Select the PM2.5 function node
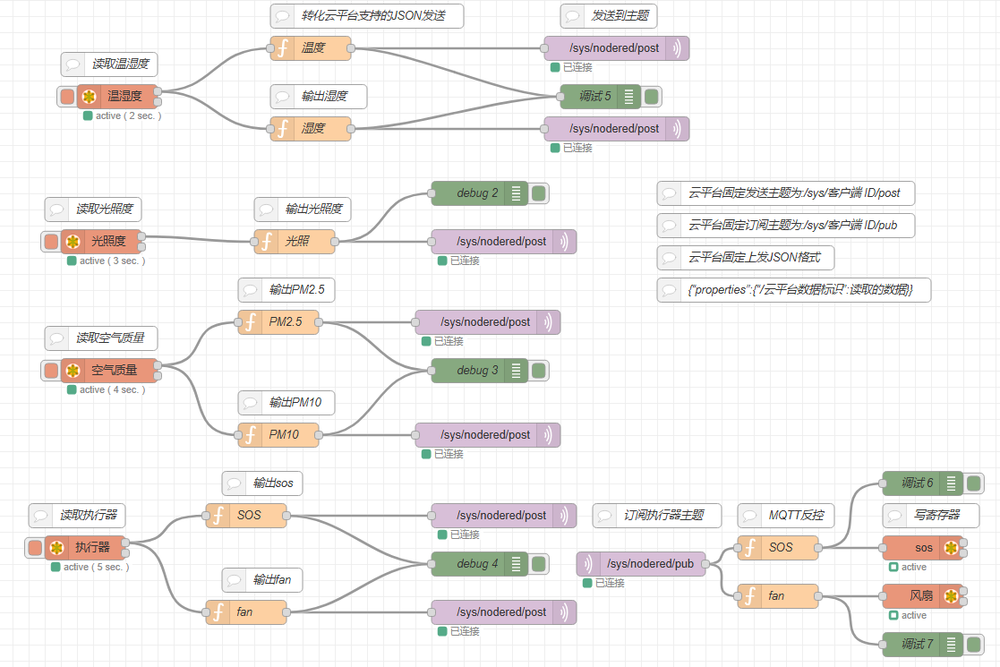 click(283, 322)
